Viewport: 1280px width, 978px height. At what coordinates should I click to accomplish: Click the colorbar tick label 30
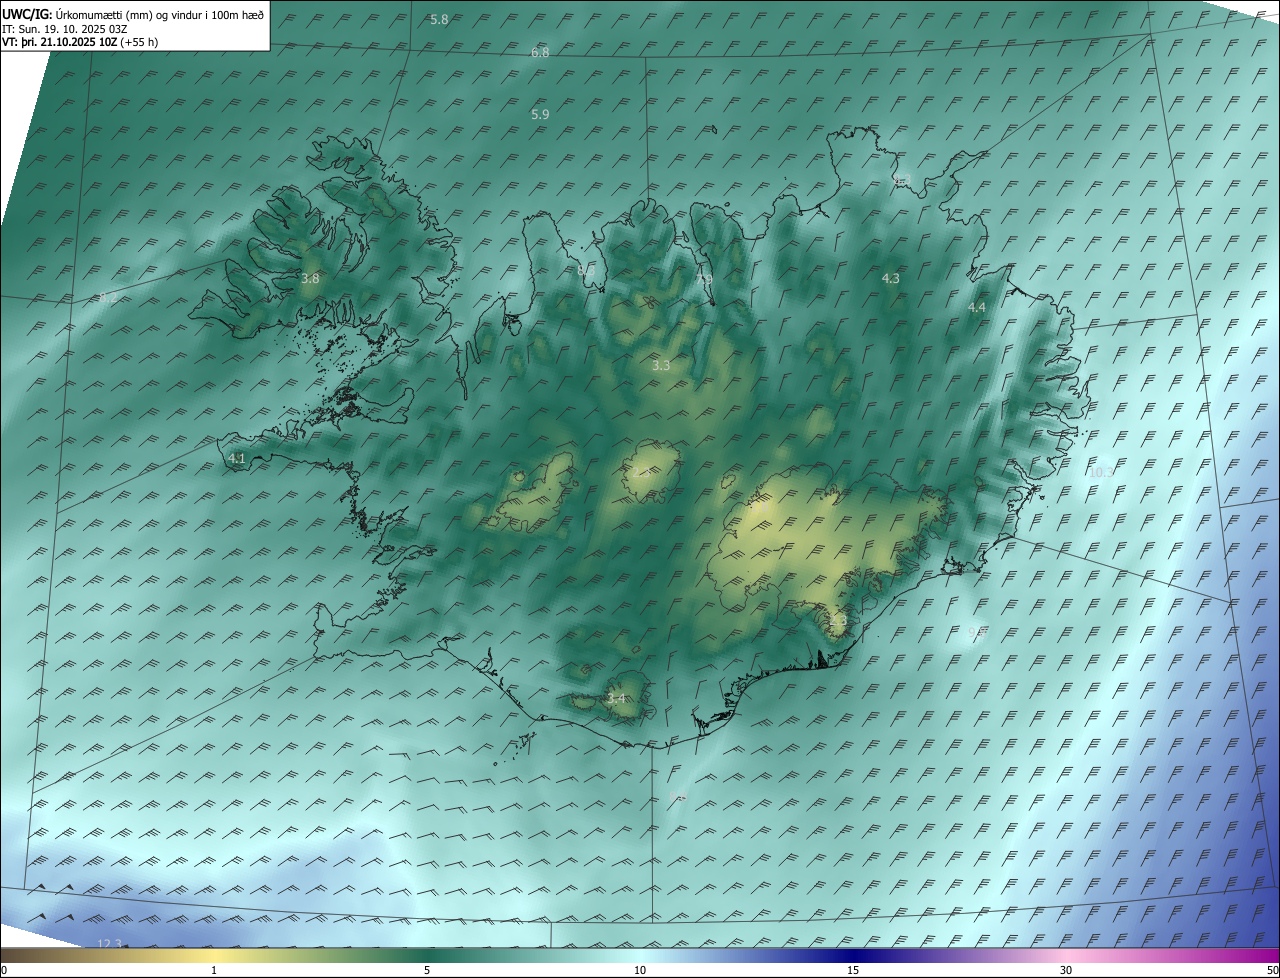[x=1066, y=970]
